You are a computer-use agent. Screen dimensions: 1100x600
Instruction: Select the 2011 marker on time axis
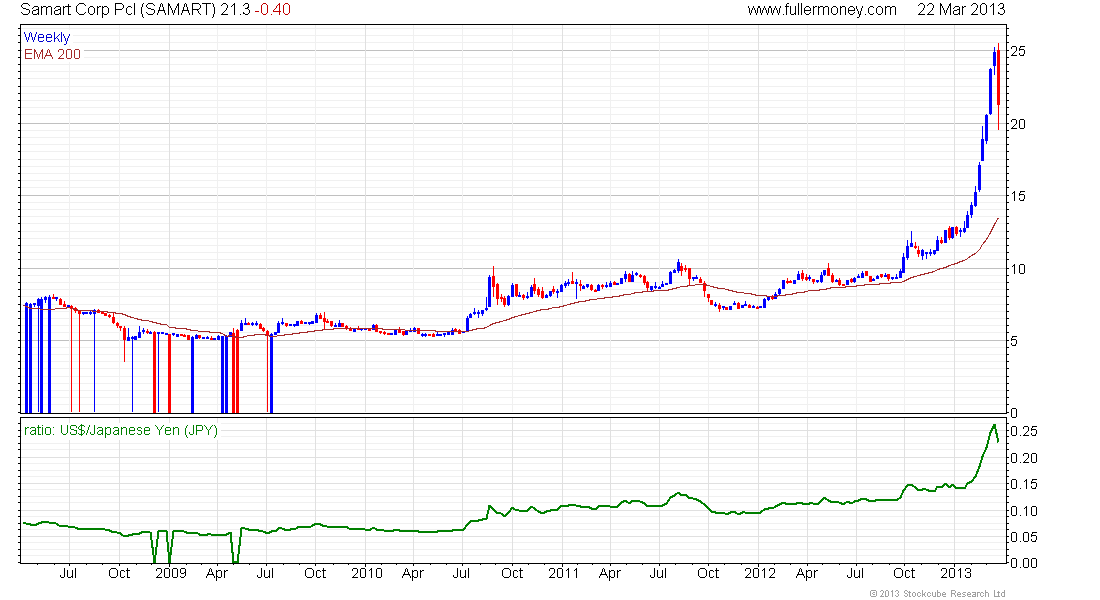(x=564, y=574)
